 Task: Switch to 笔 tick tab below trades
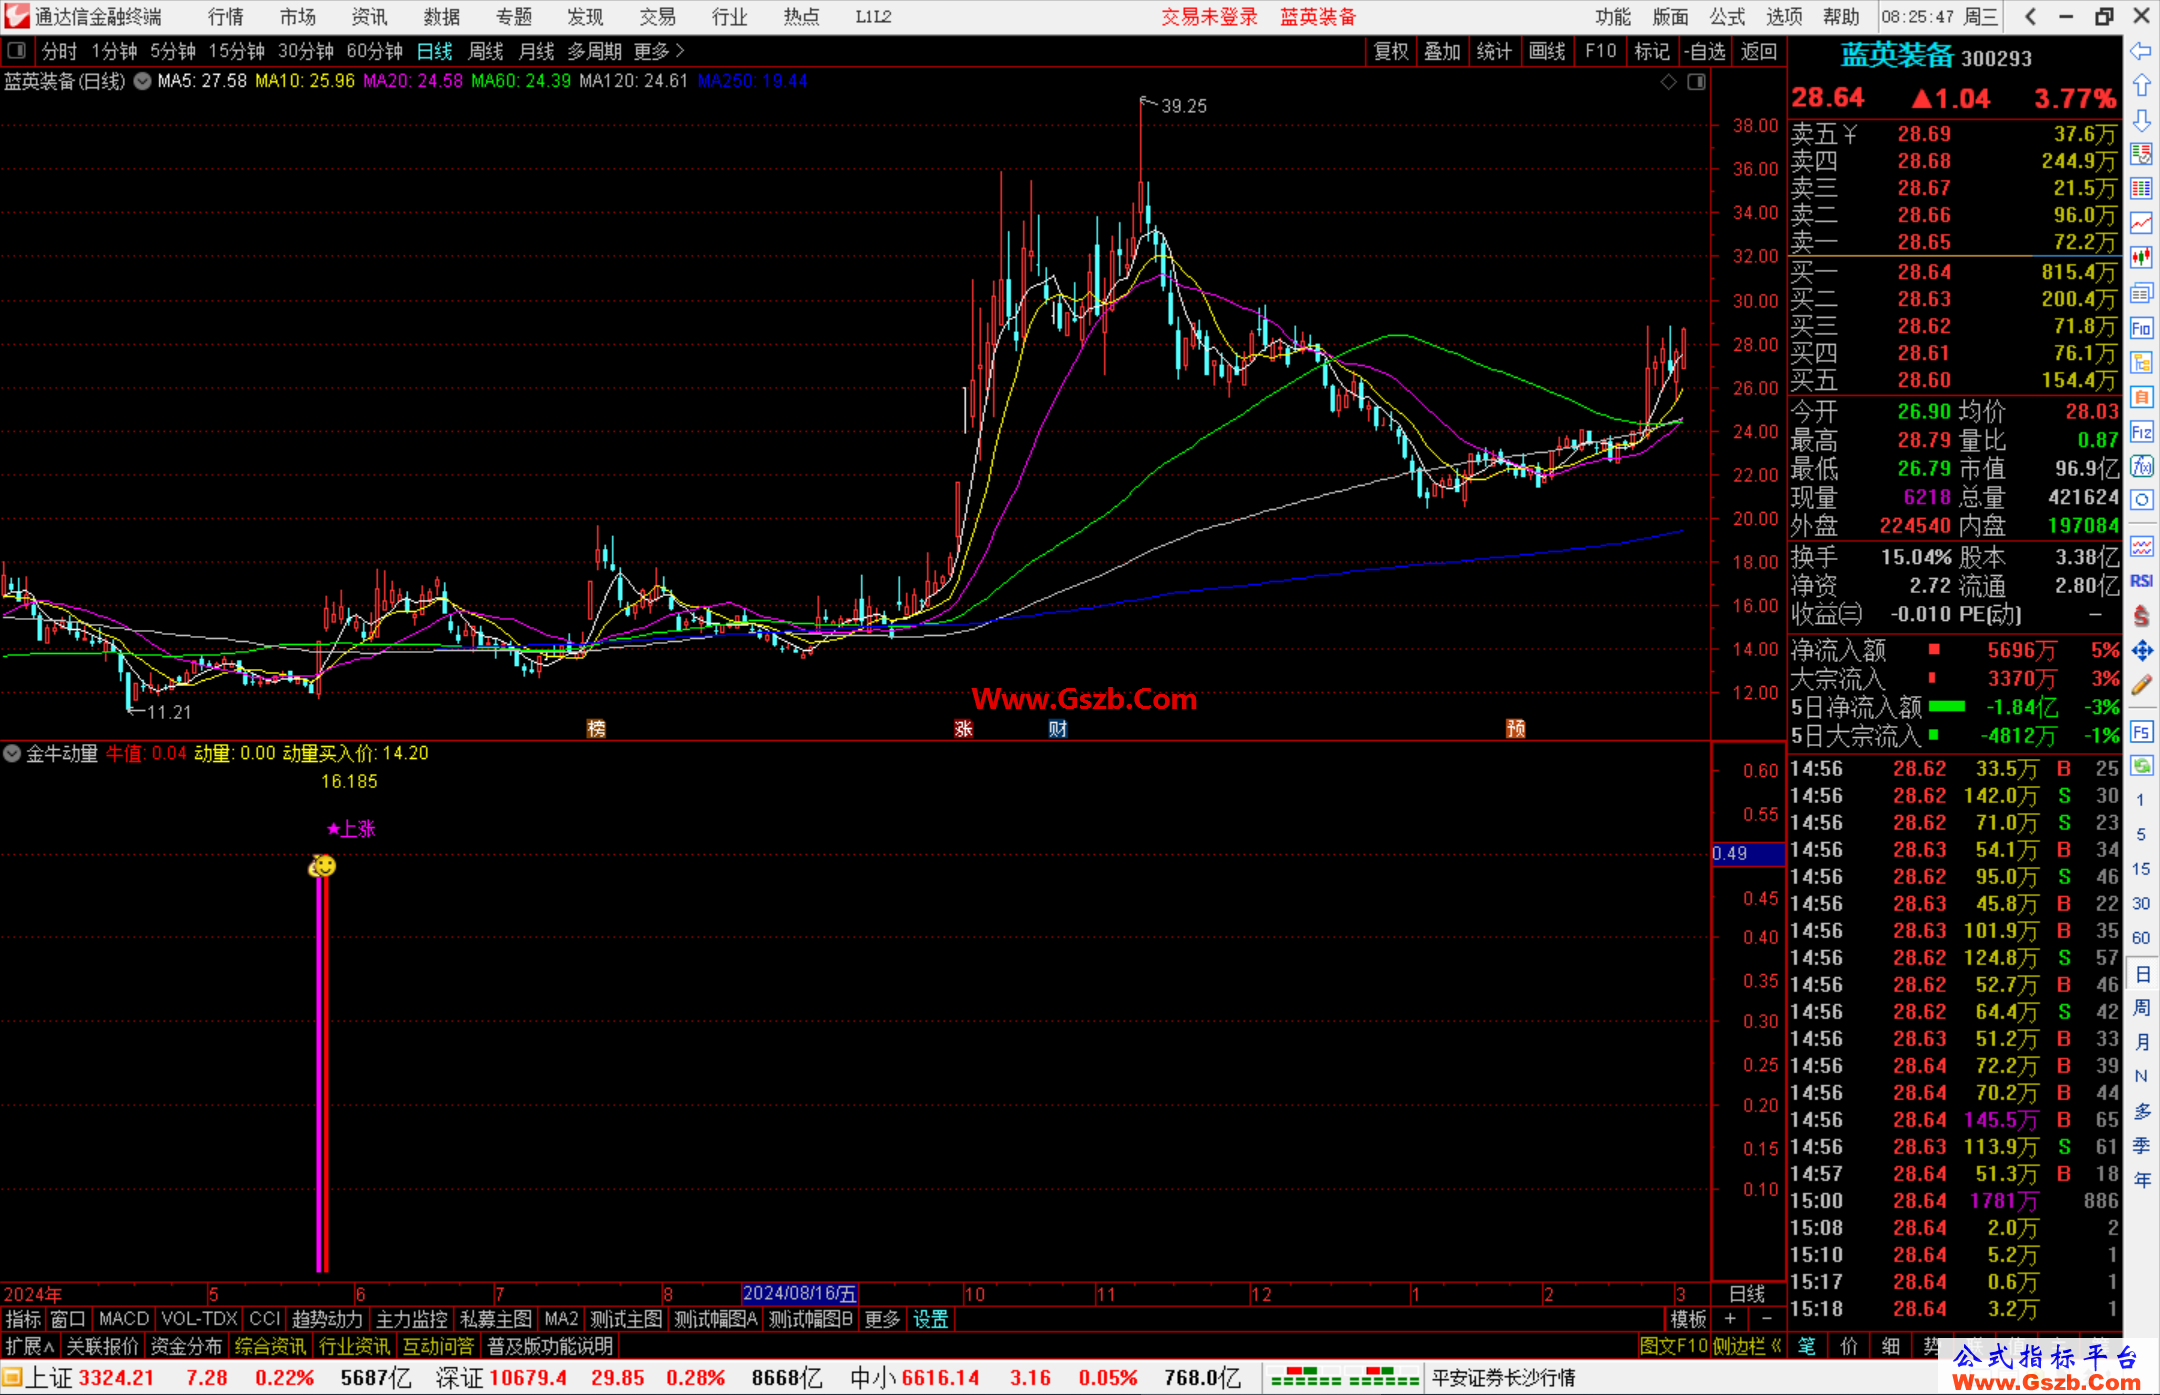click(1806, 1346)
